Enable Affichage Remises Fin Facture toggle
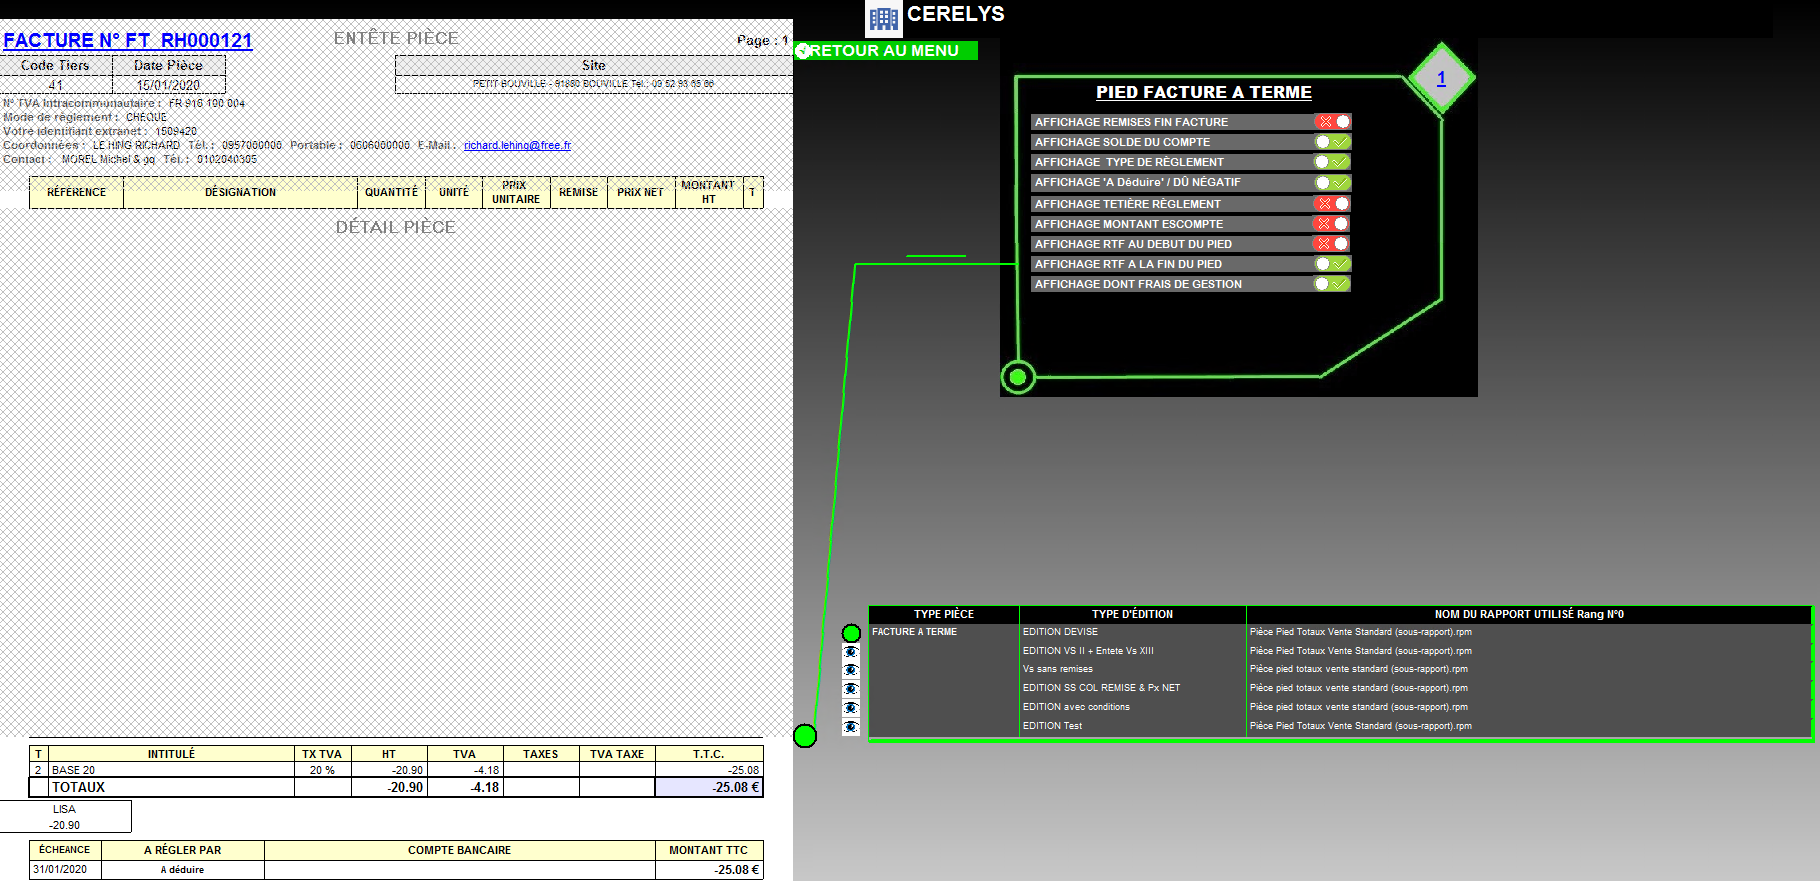The height and width of the screenshot is (881, 1820). pyautogui.click(x=1332, y=122)
